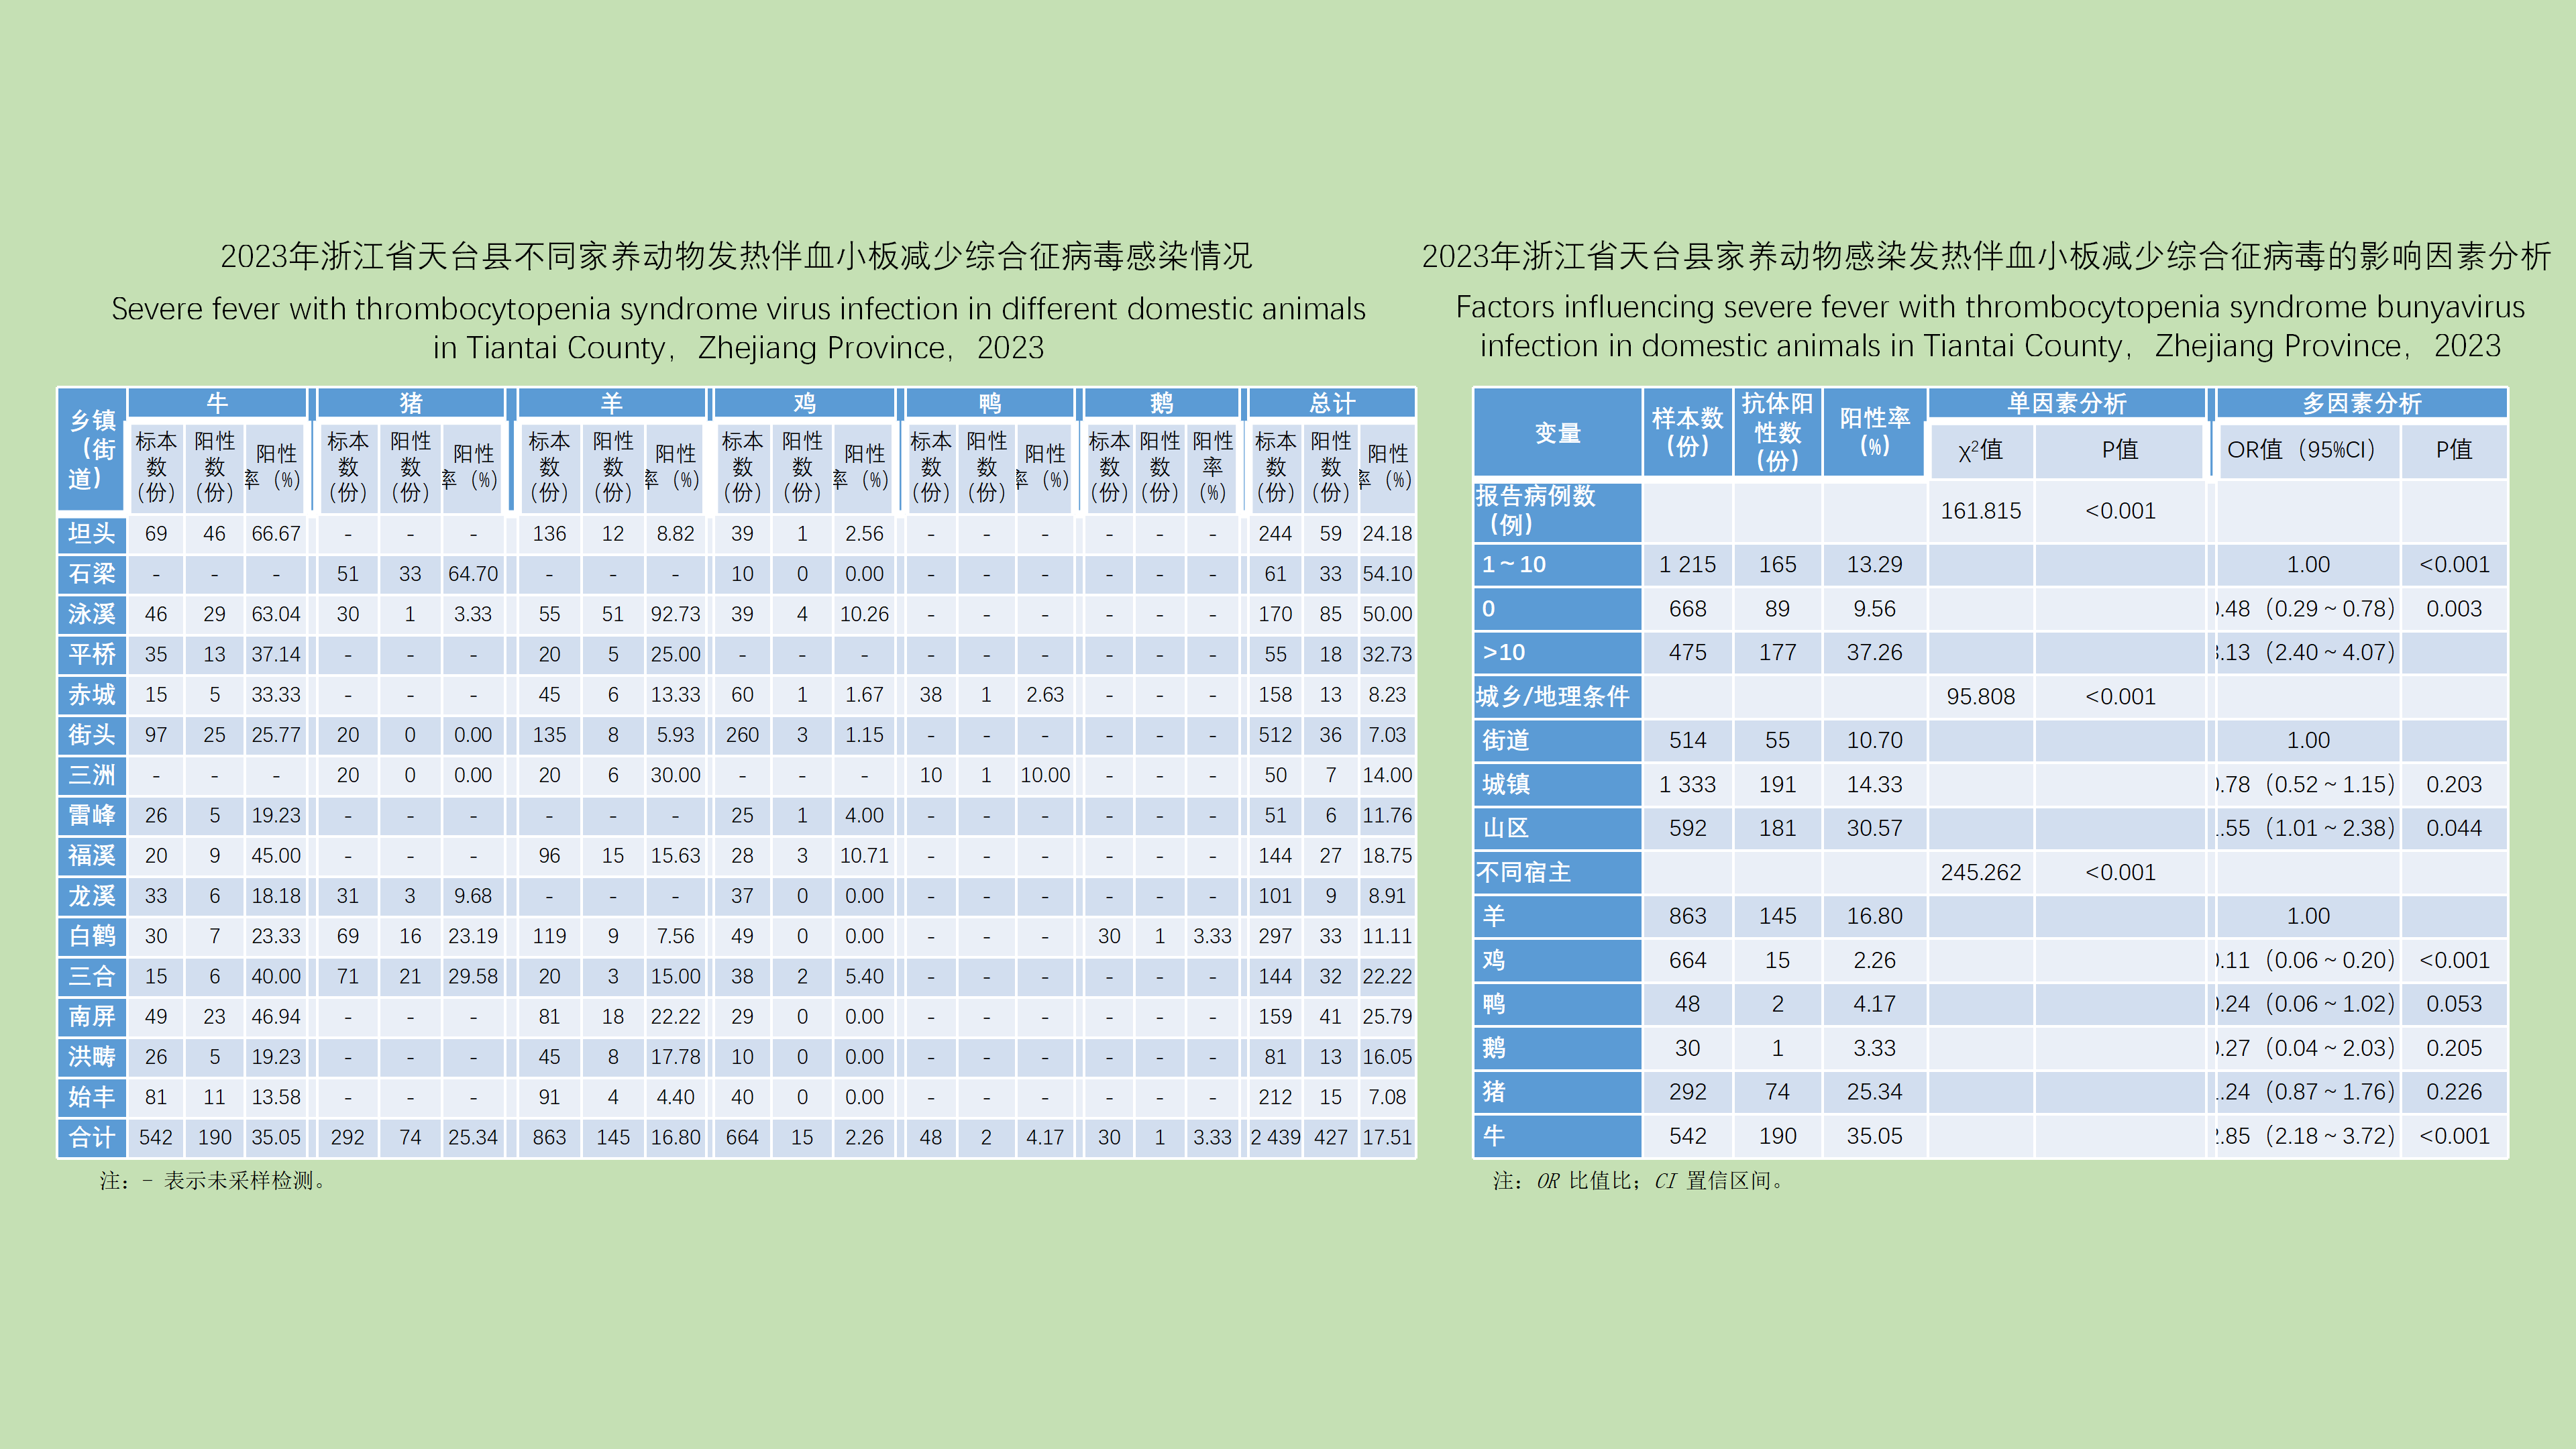The height and width of the screenshot is (1449, 2576).
Task: Click the left table's Chinese title text
Action: point(736,256)
